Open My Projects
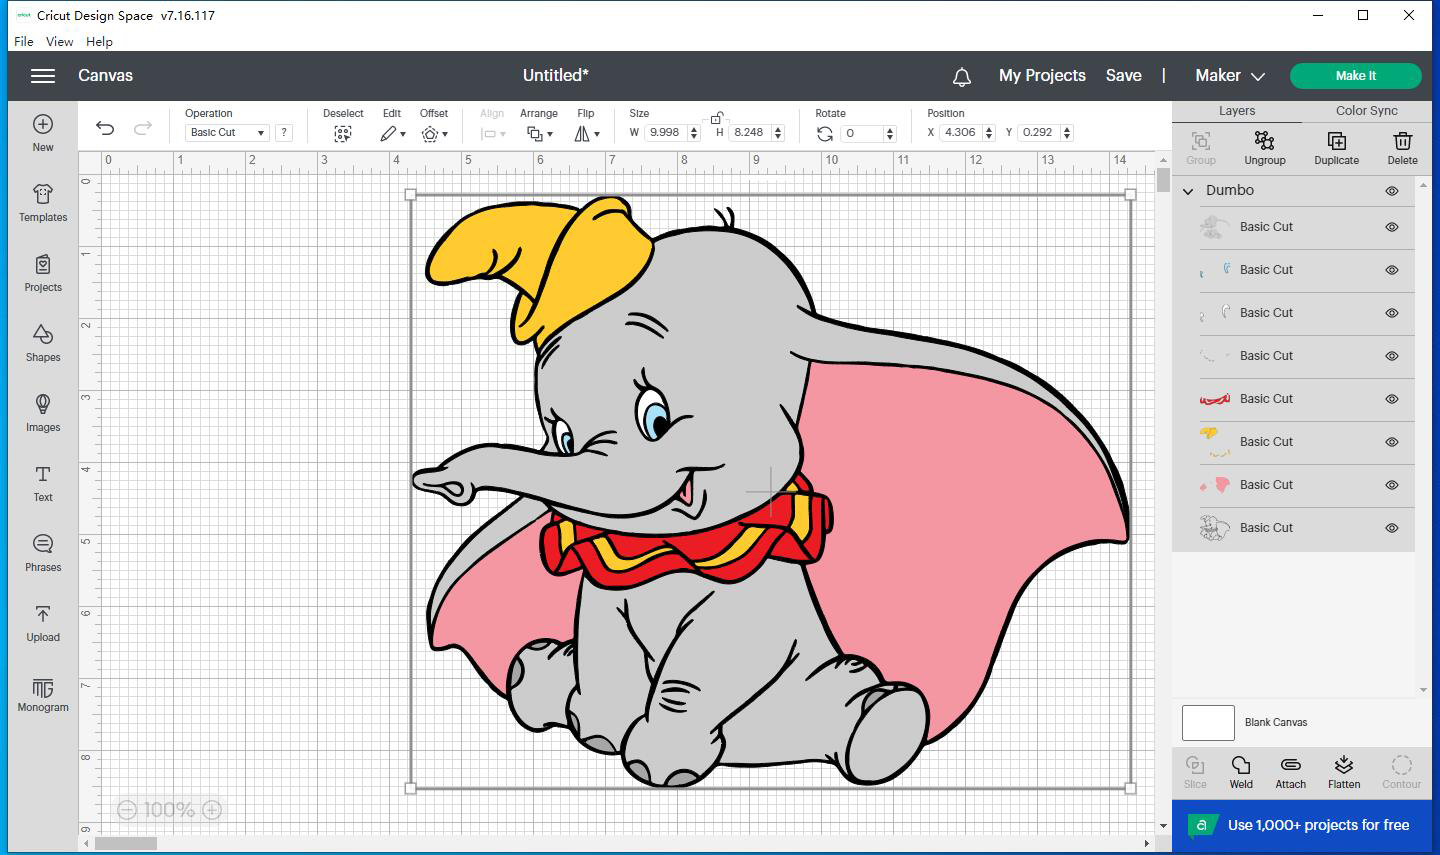 pos(1042,76)
